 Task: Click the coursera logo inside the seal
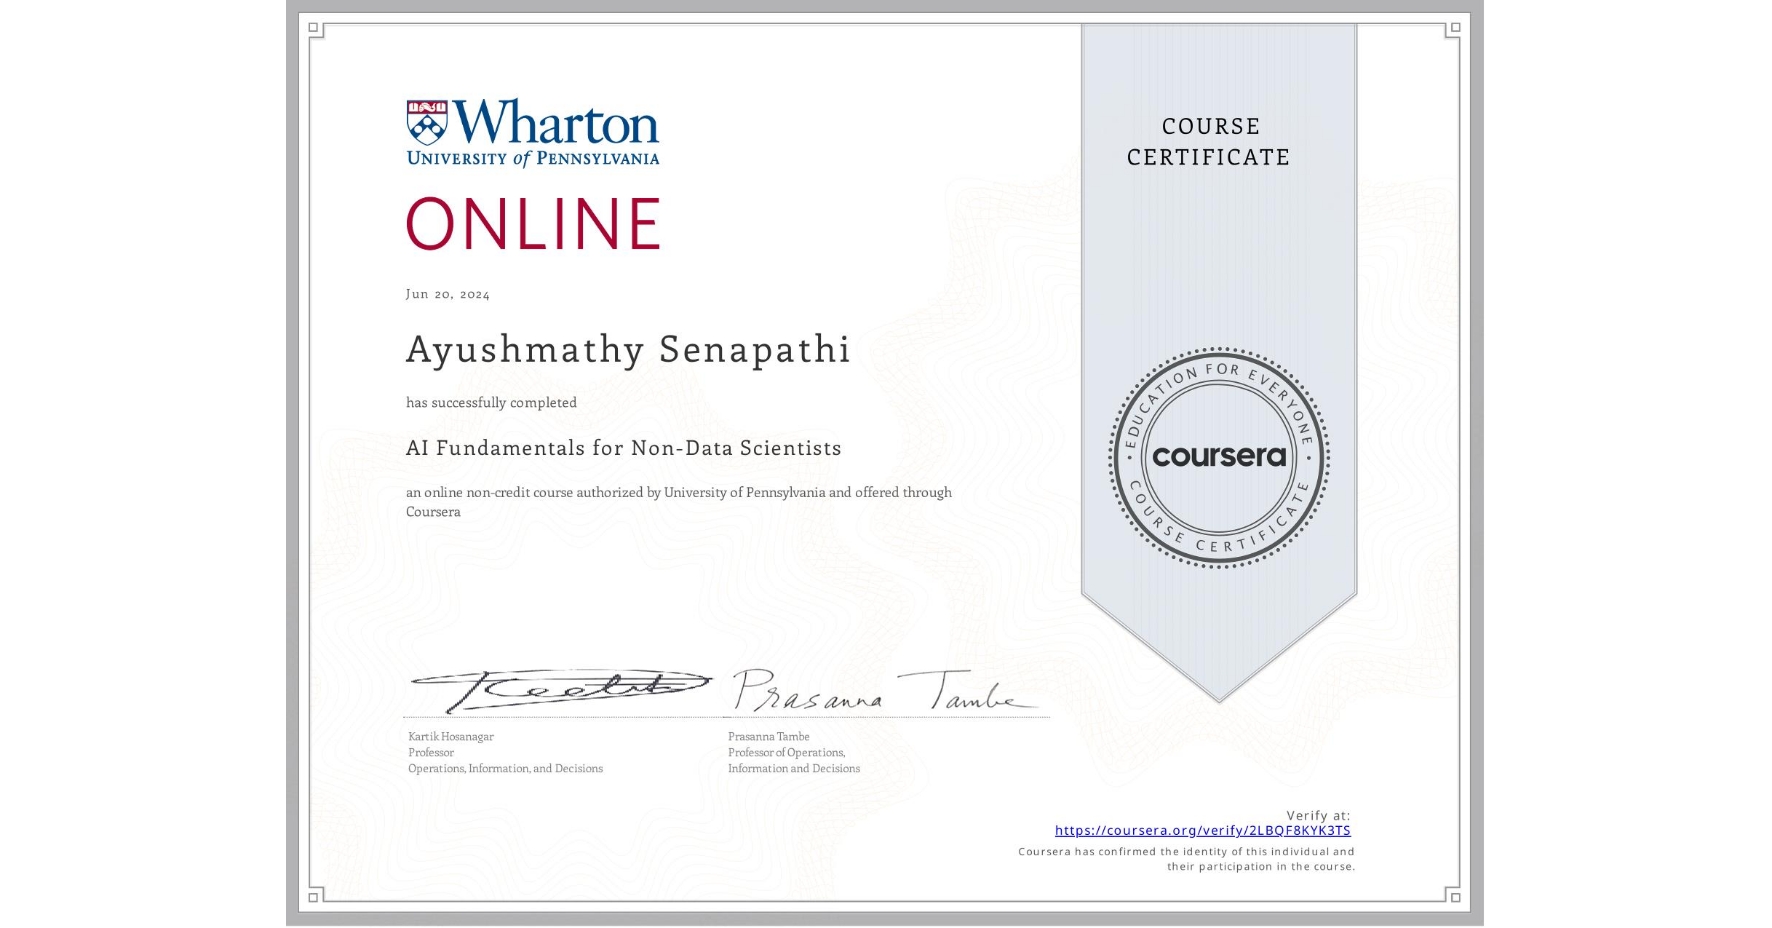tap(1219, 458)
